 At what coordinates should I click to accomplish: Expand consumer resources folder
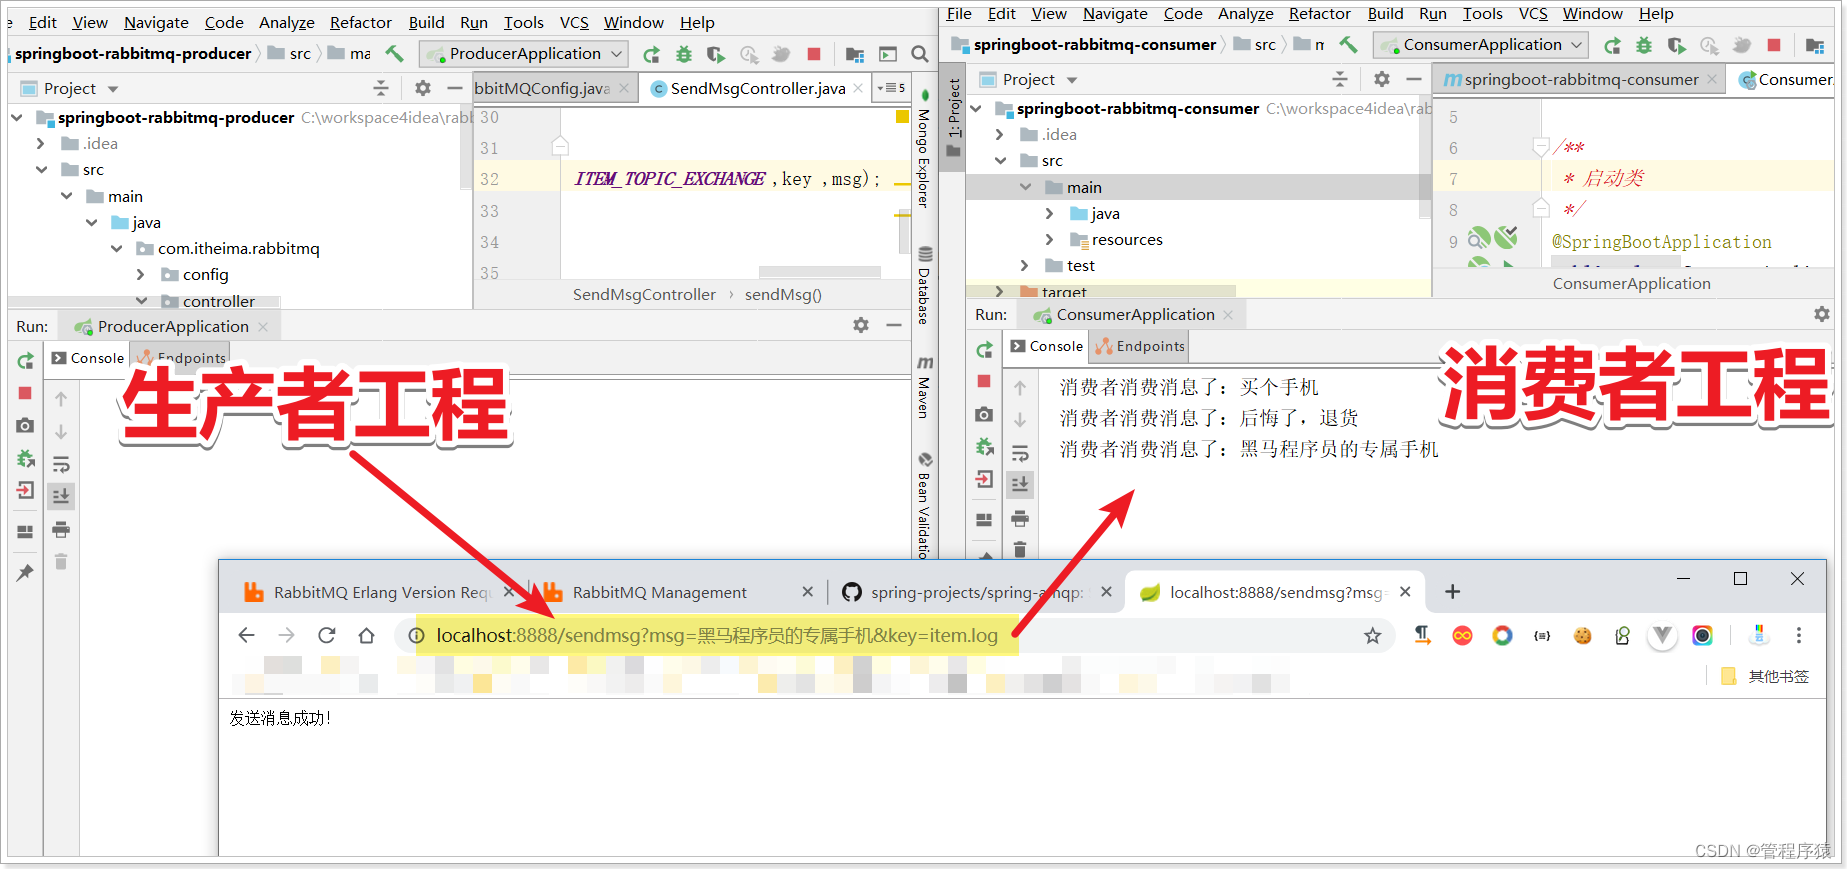1049,239
